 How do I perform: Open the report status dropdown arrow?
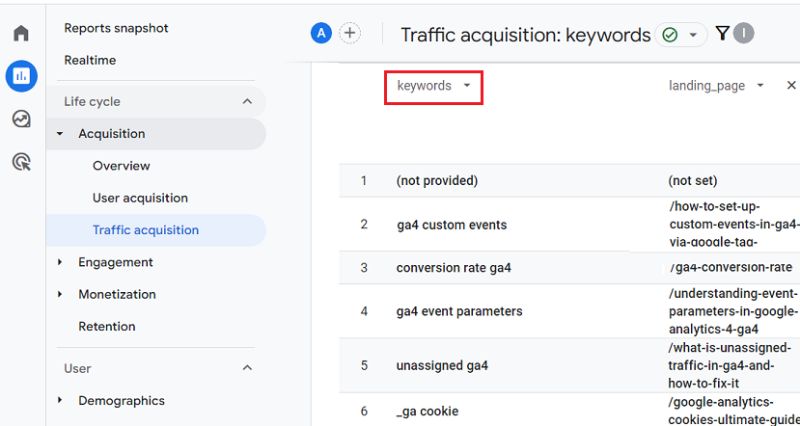(x=693, y=35)
